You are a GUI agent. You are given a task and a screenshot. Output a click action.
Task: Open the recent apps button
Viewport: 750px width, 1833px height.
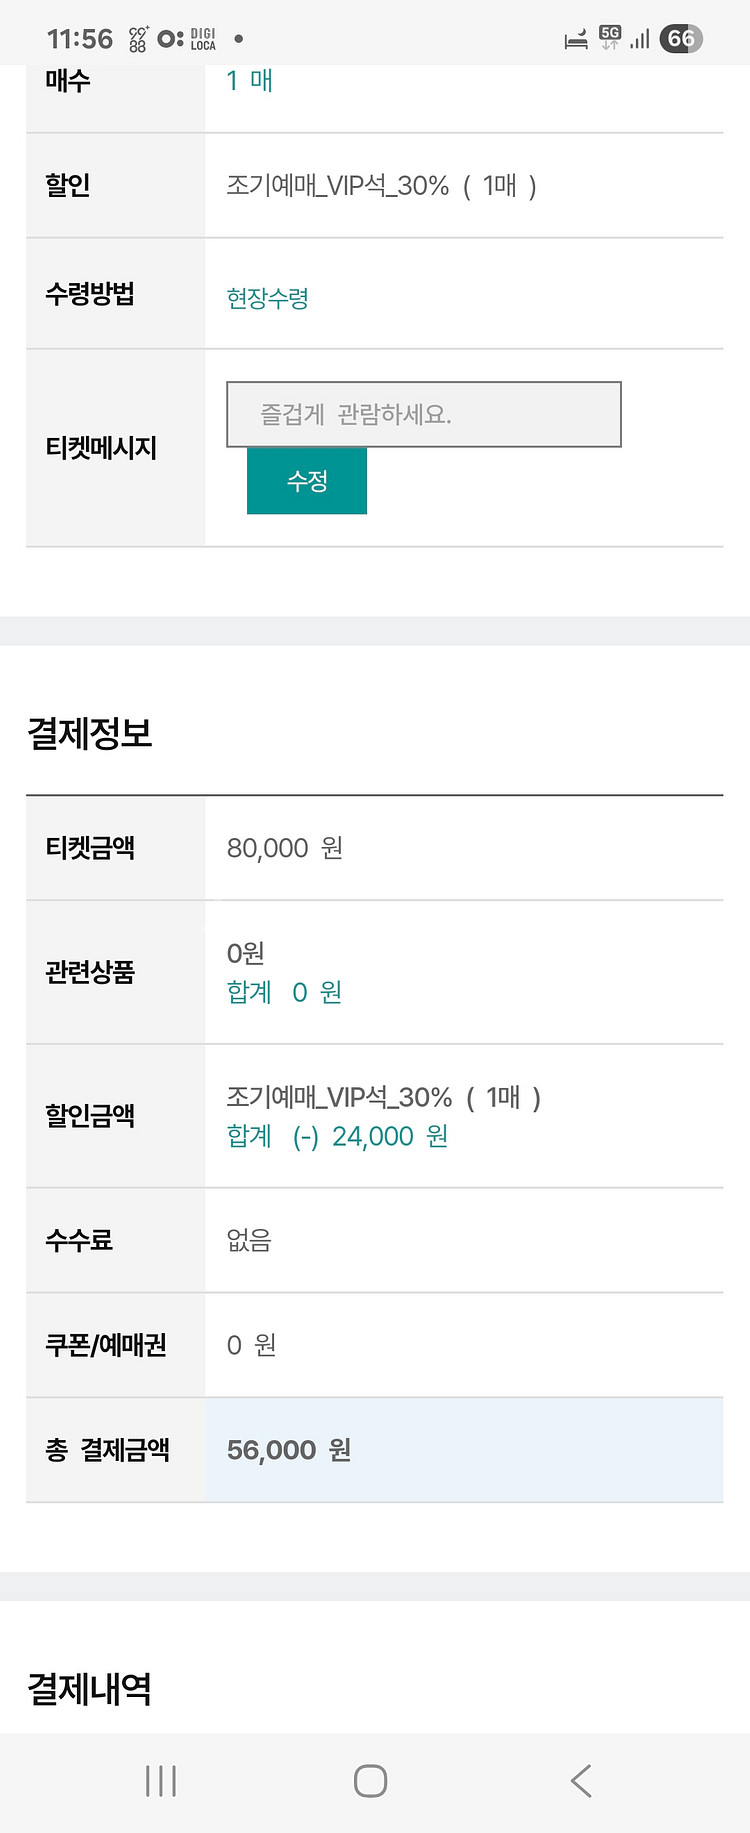[x=161, y=1781]
